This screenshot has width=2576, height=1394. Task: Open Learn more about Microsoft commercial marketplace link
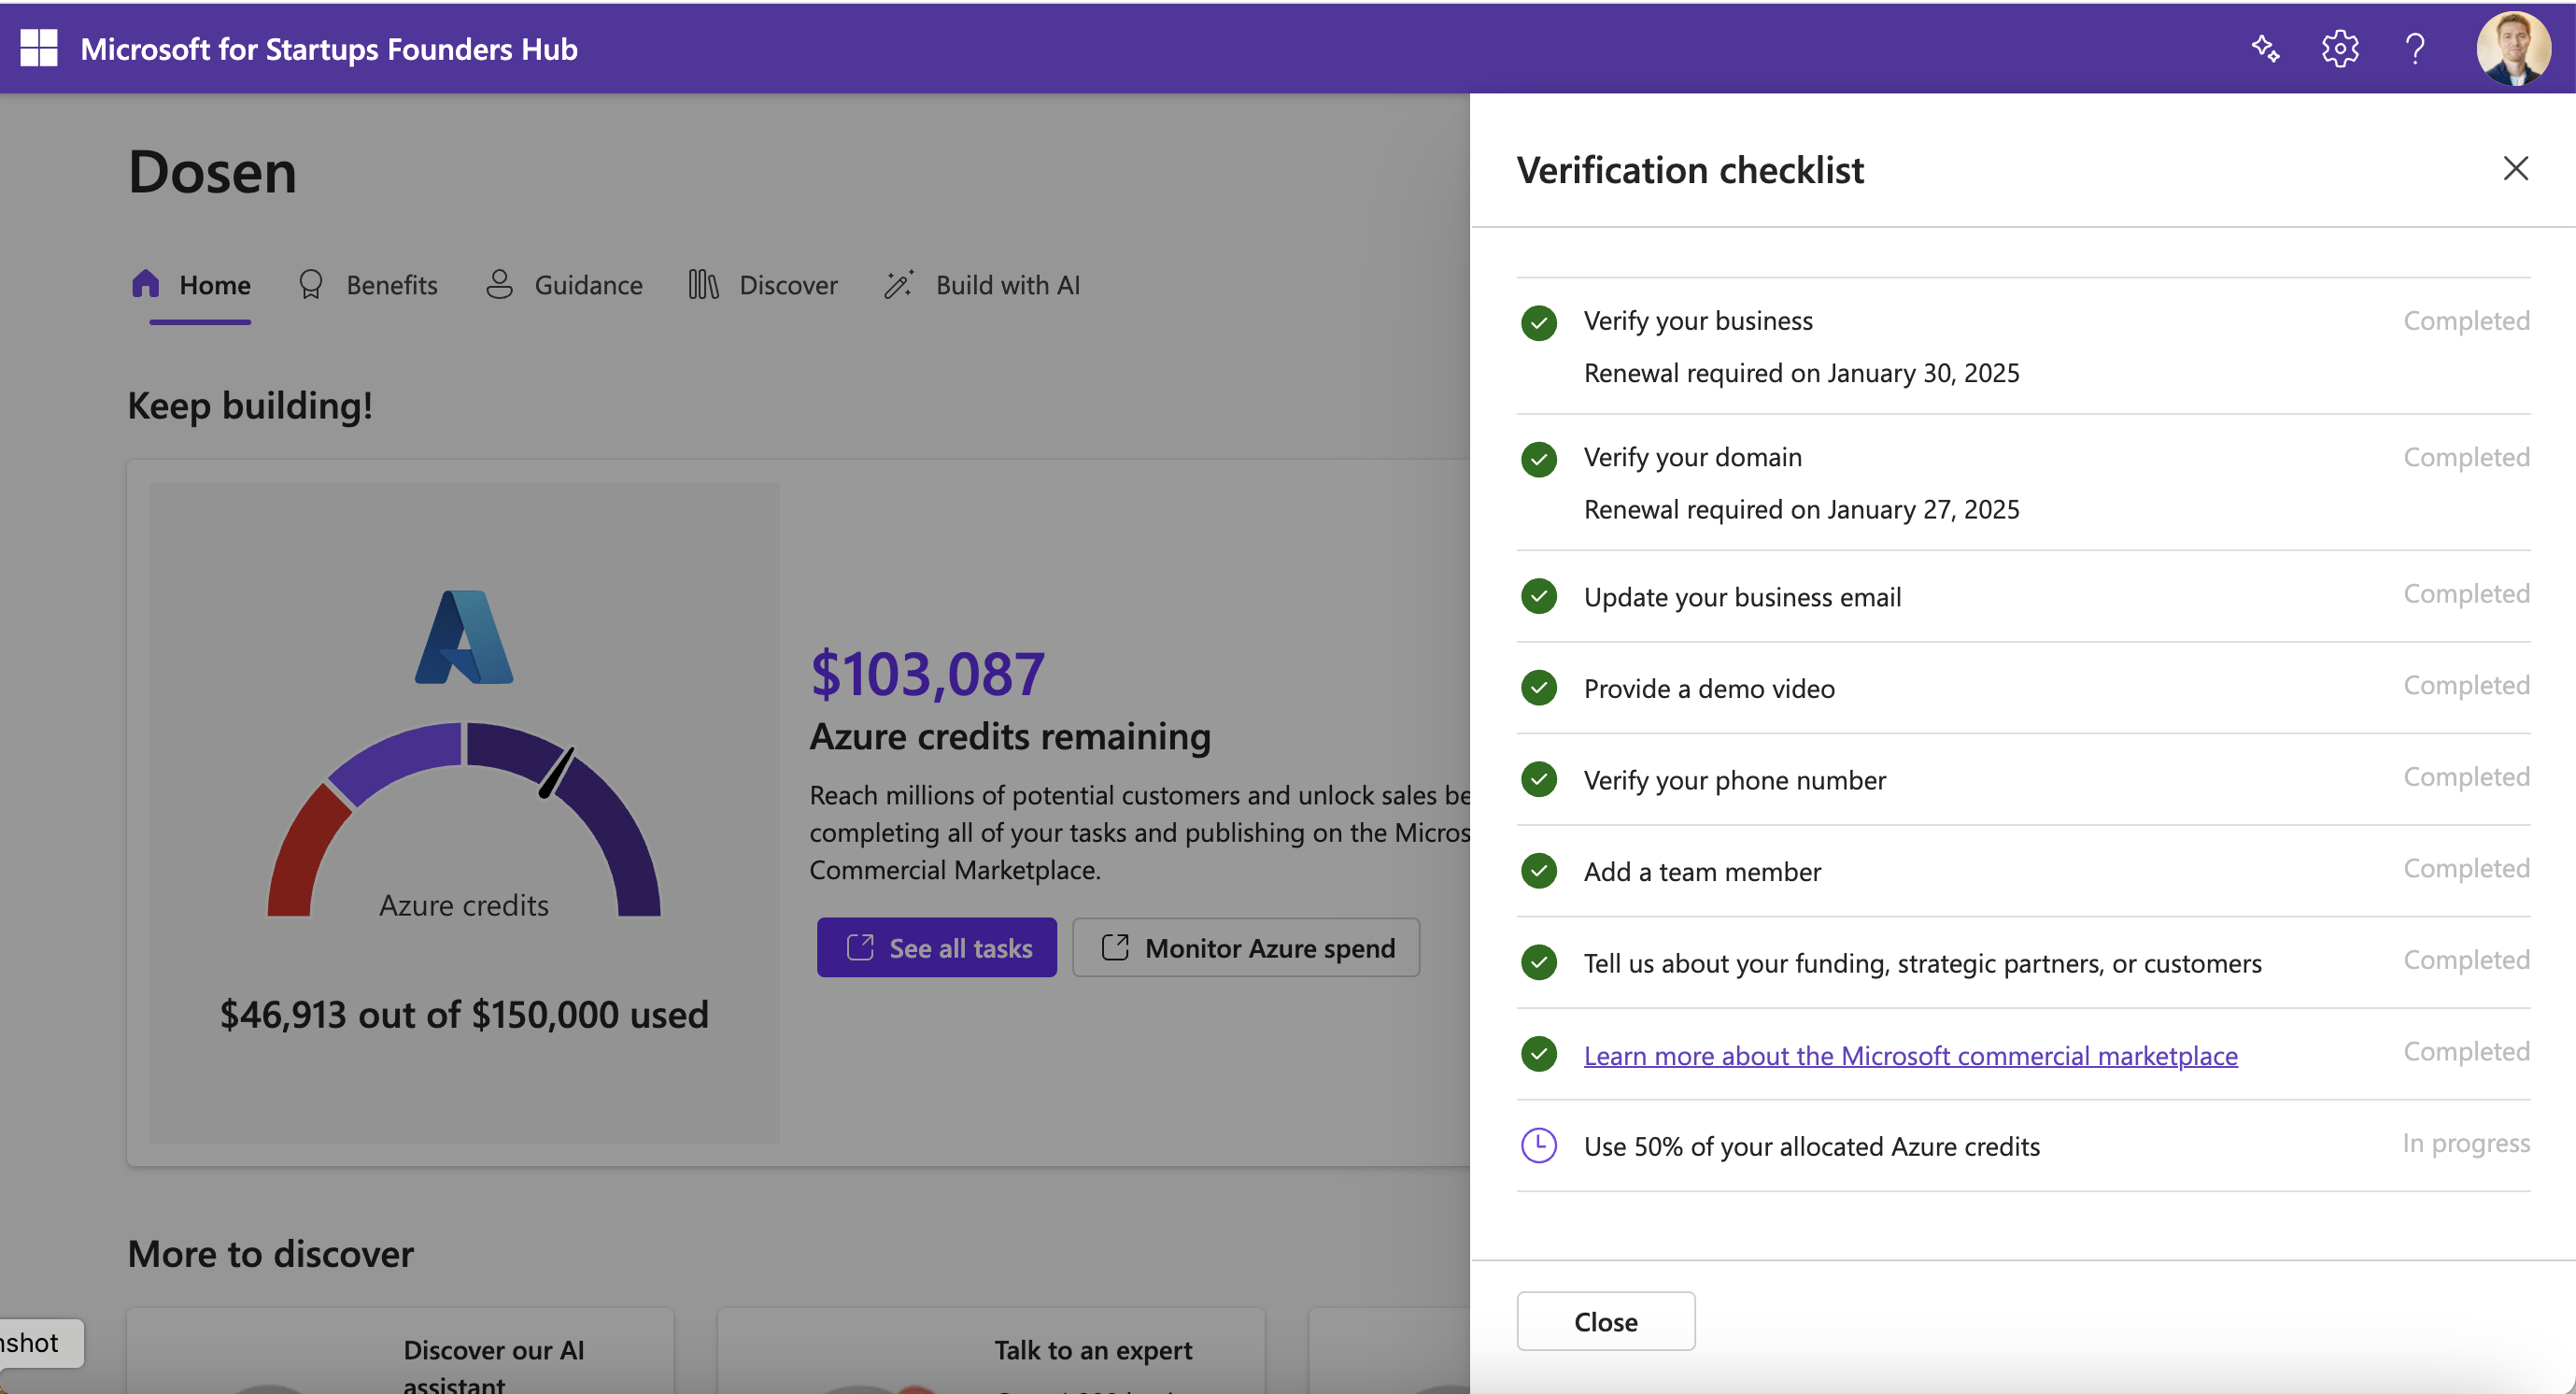click(1910, 1055)
